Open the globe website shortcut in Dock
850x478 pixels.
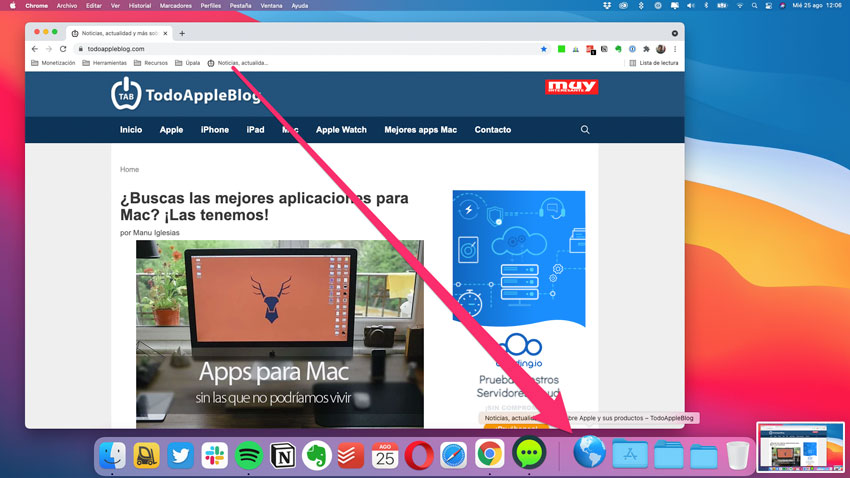tap(589, 452)
